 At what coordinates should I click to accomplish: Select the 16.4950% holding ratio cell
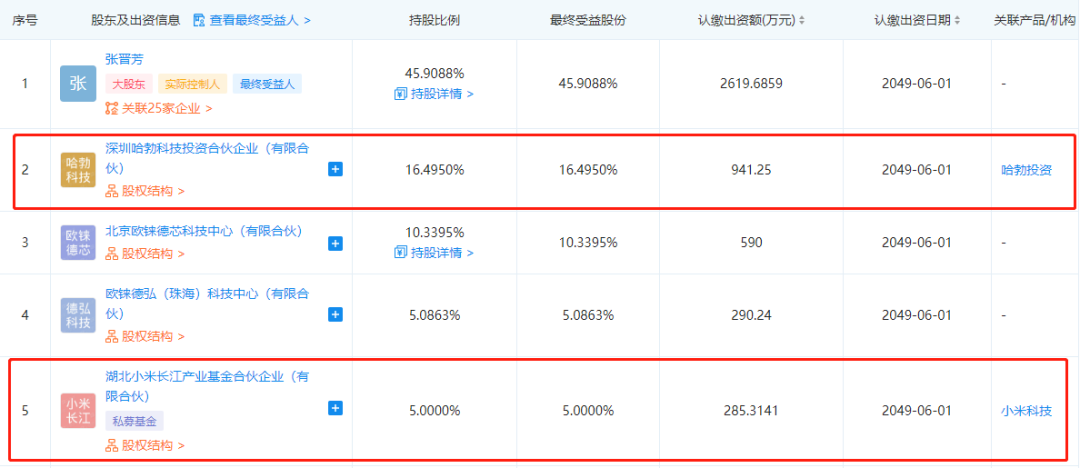click(434, 170)
